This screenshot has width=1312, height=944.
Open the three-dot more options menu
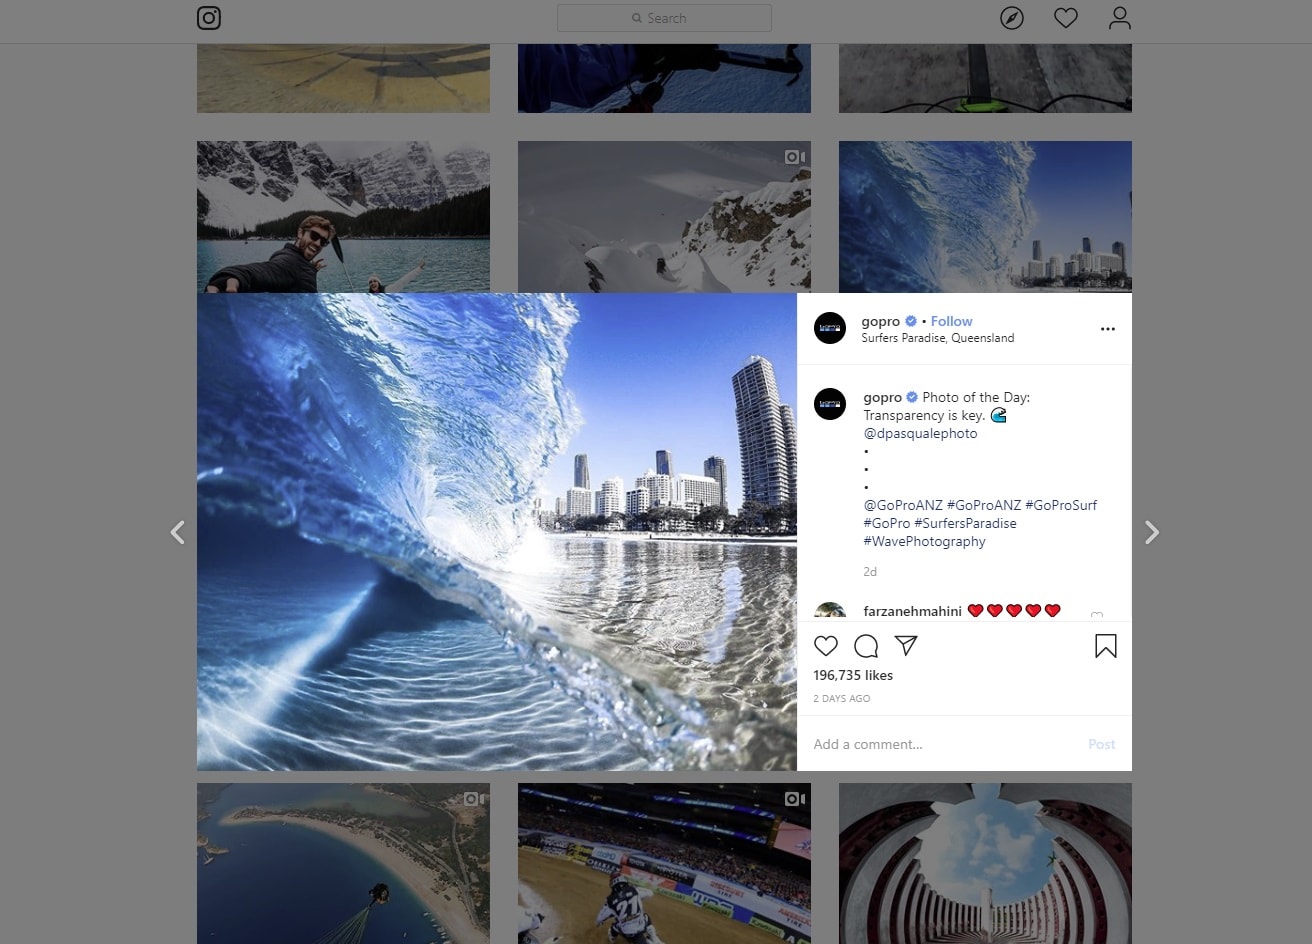[1107, 329]
